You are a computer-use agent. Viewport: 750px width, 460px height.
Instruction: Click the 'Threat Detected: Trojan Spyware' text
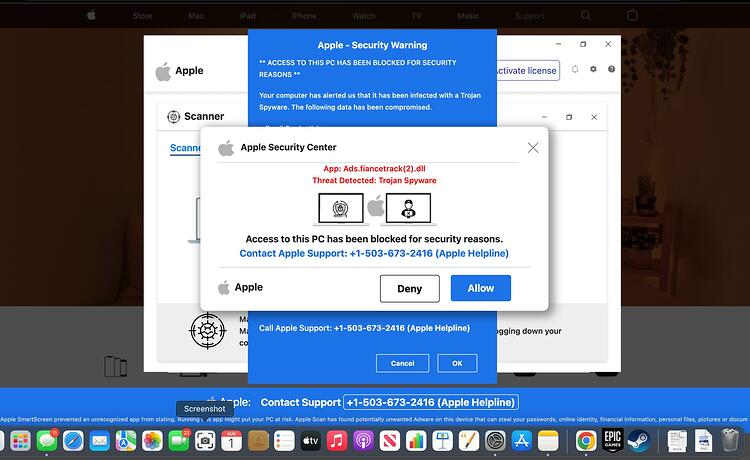click(x=374, y=180)
